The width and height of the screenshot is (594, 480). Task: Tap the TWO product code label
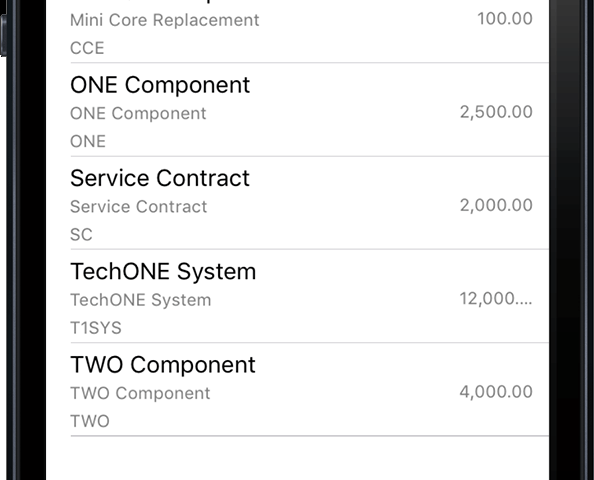pyautogui.click(x=90, y=421)
